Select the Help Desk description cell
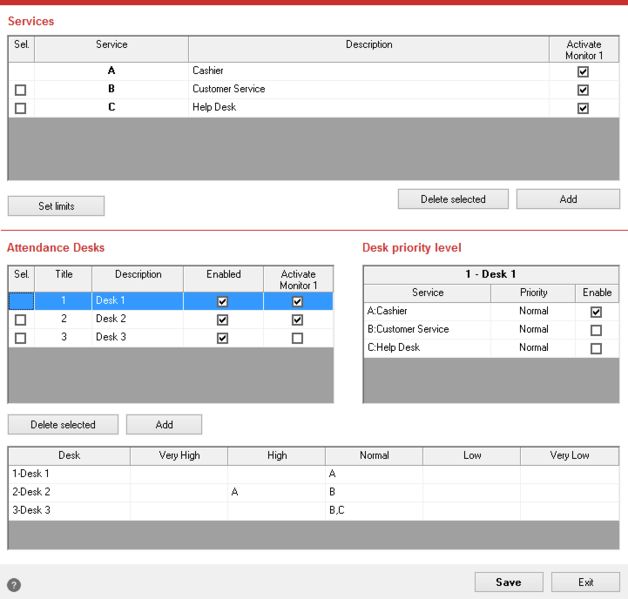Screen dimensions: 628x599 point(368,108)
